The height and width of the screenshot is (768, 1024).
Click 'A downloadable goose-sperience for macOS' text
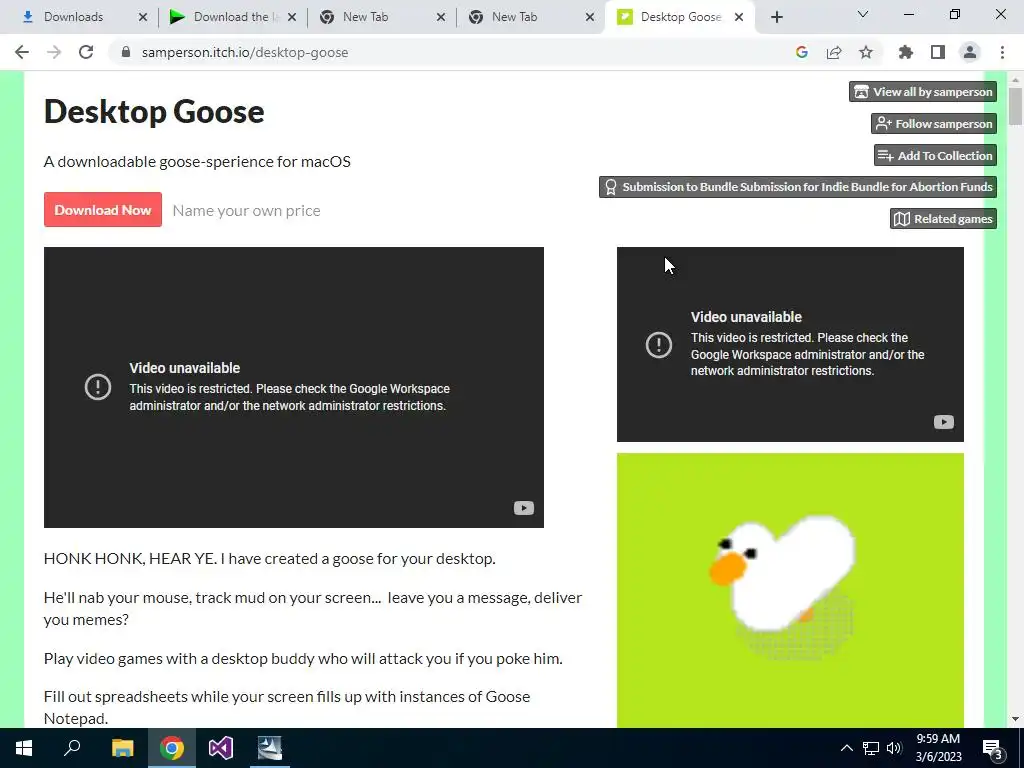click(x=197, y=161)
